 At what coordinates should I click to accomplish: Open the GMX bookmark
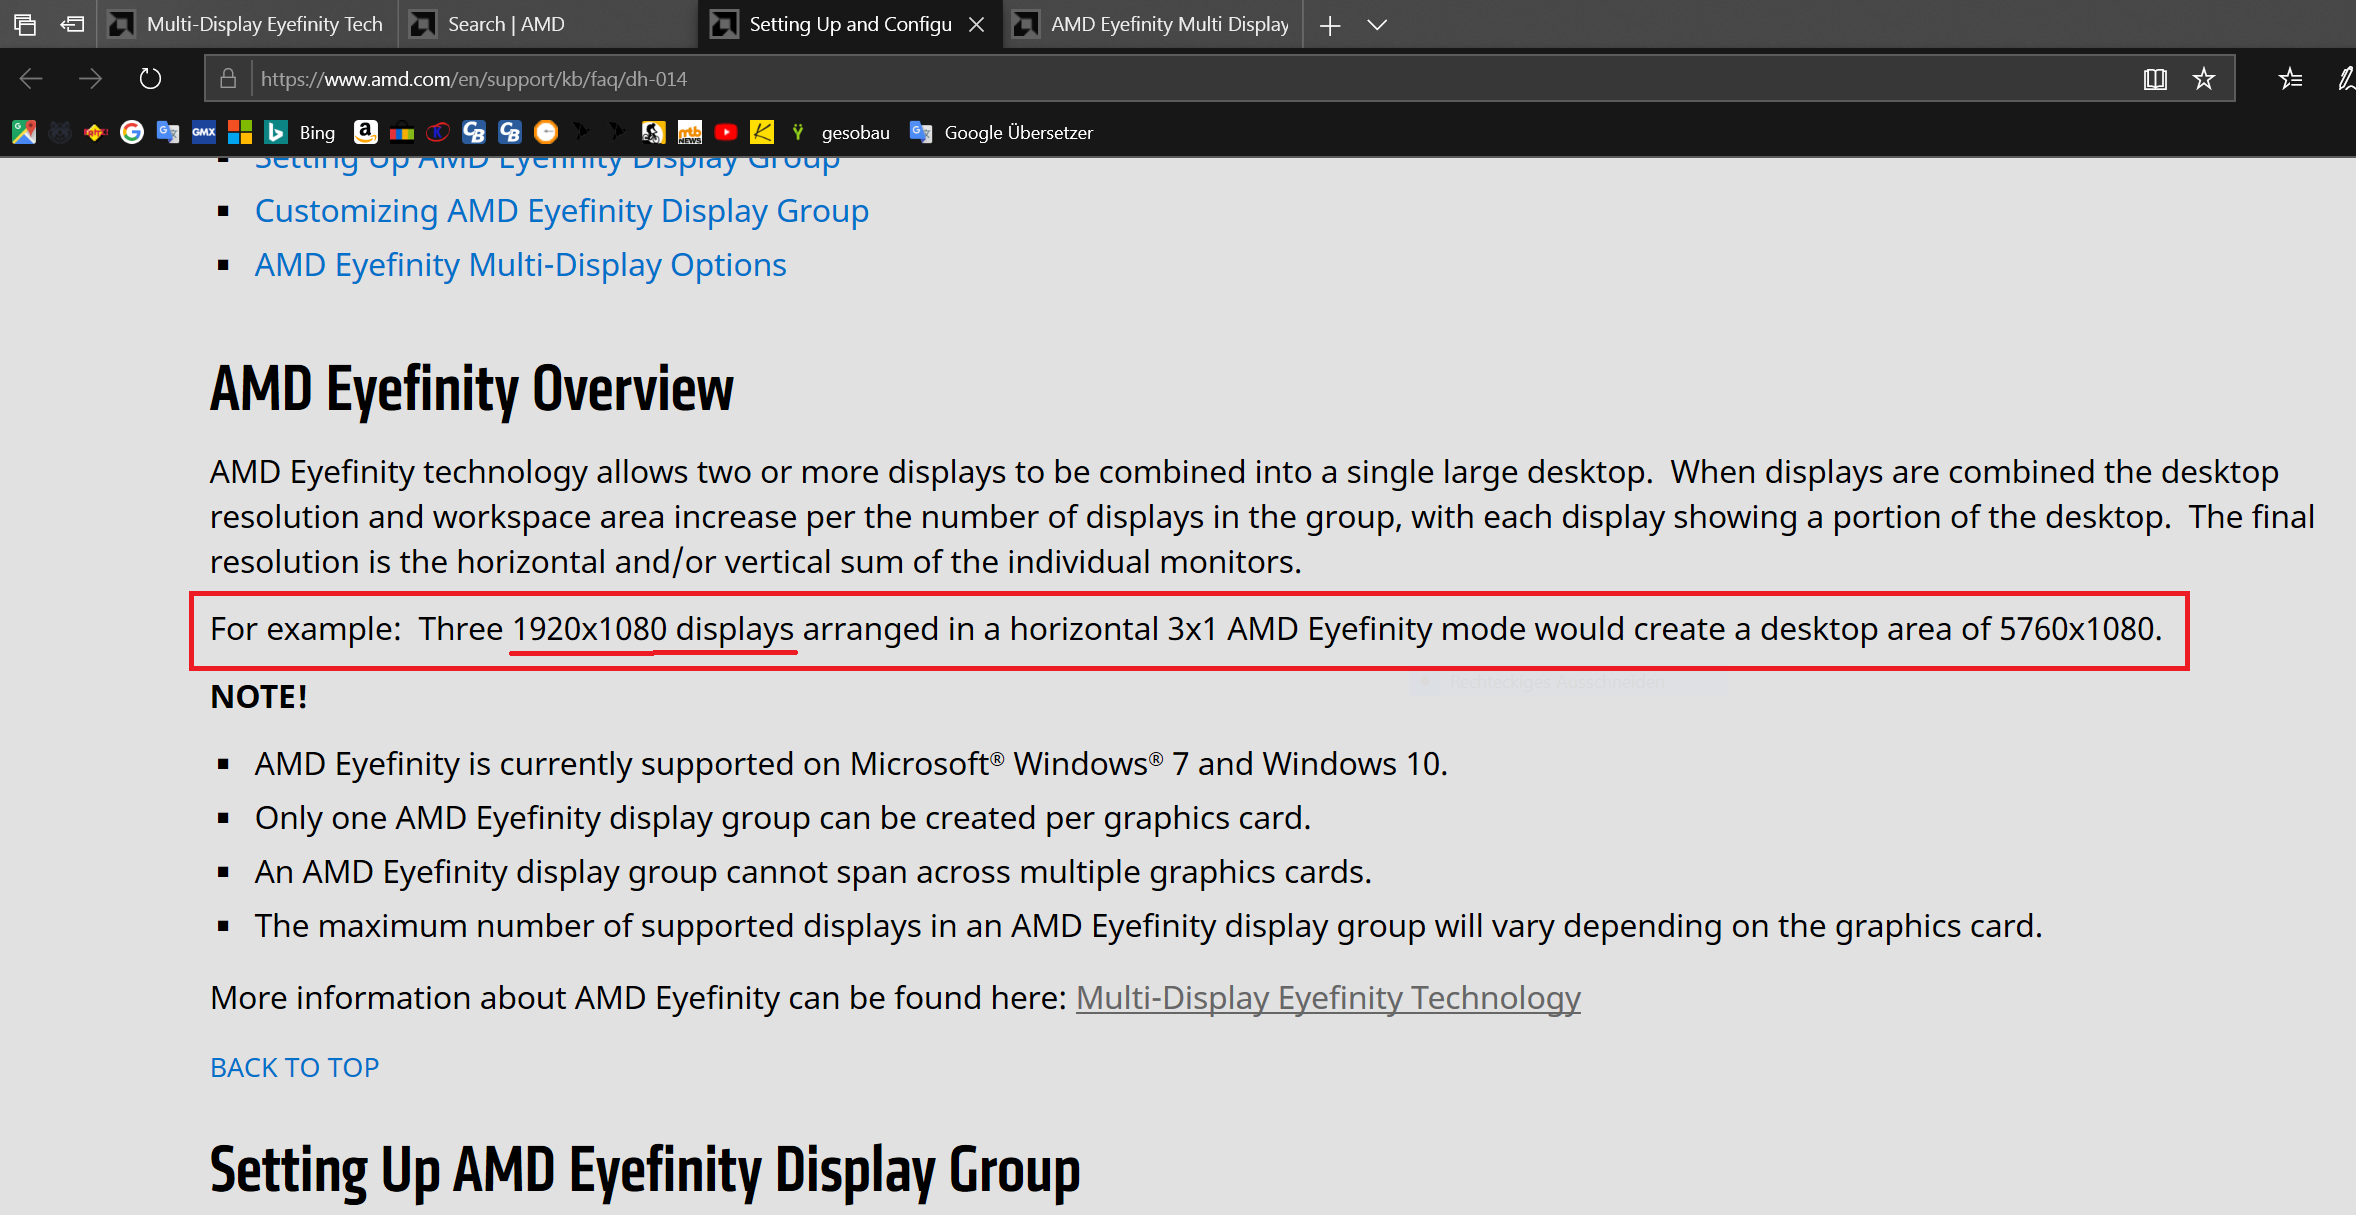pos(204,132)
